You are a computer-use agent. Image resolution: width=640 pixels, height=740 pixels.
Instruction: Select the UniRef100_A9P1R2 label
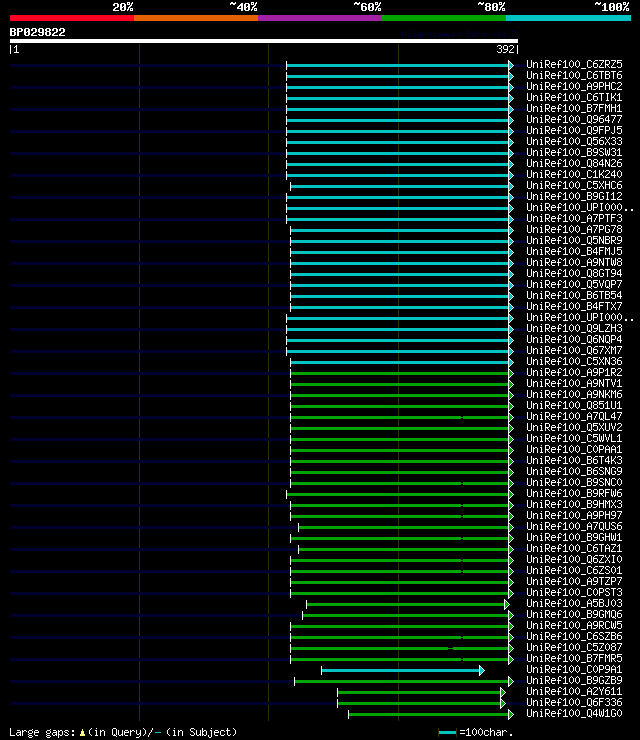point(574,373)
